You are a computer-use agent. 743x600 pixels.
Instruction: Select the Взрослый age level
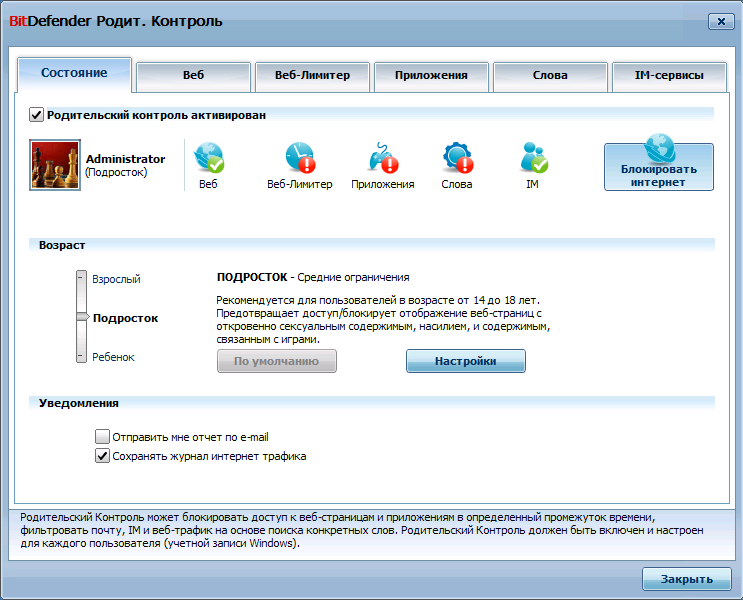(x=116, y=279)
